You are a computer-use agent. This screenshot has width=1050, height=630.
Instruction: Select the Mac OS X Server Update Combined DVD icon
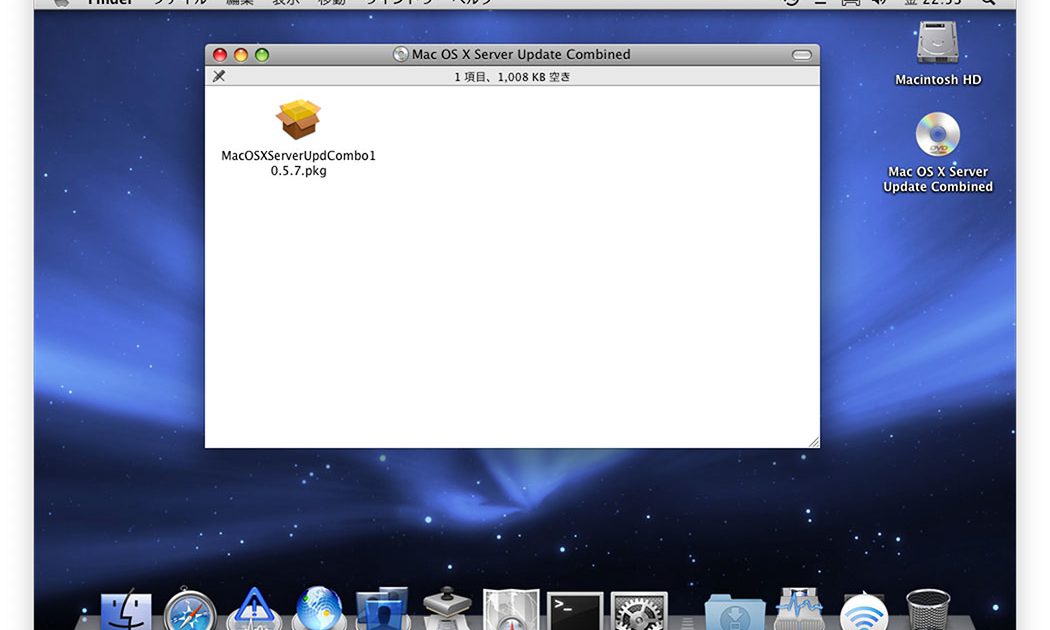(938, 134)
